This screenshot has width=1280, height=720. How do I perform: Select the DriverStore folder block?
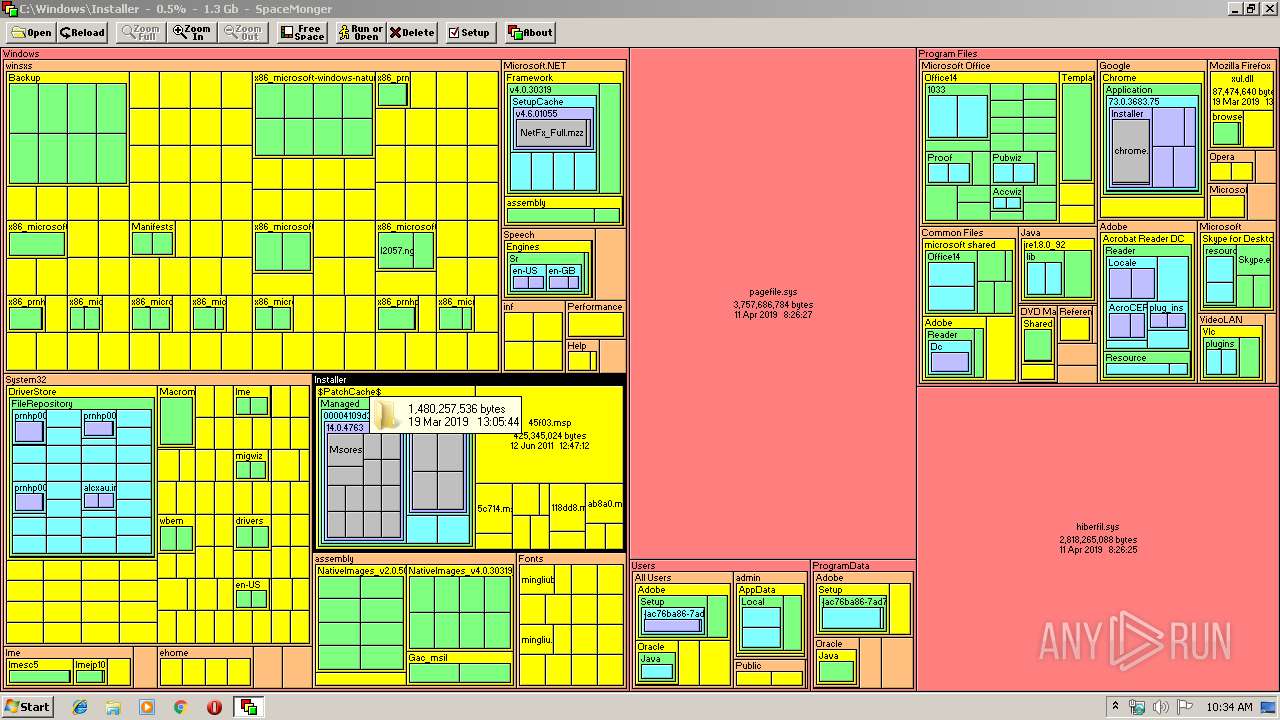[x=81, y=473]
